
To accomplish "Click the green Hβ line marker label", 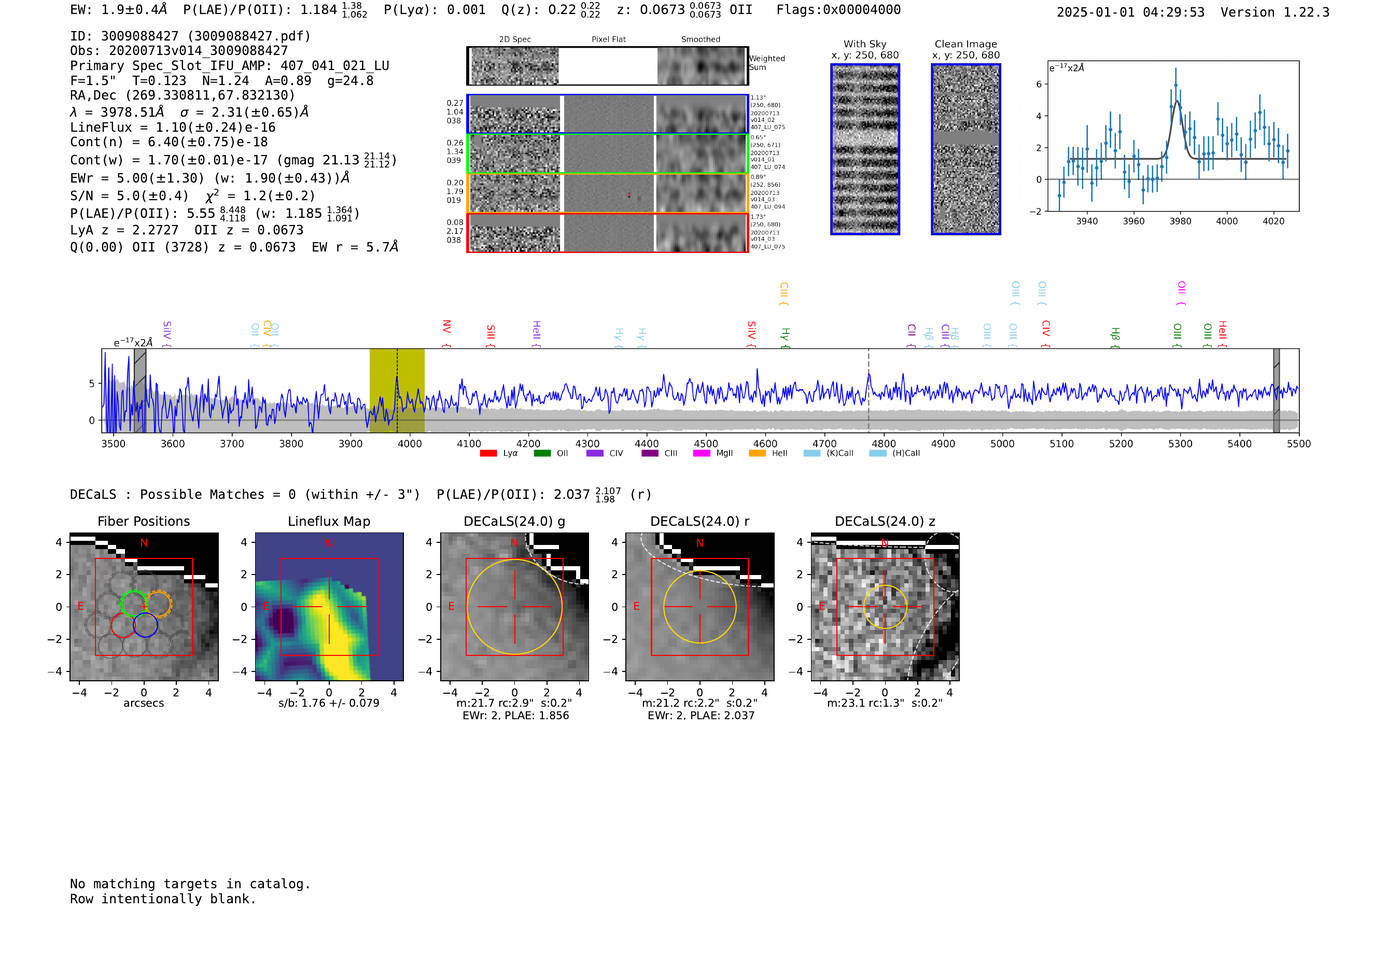I will tap(1115, 336).
